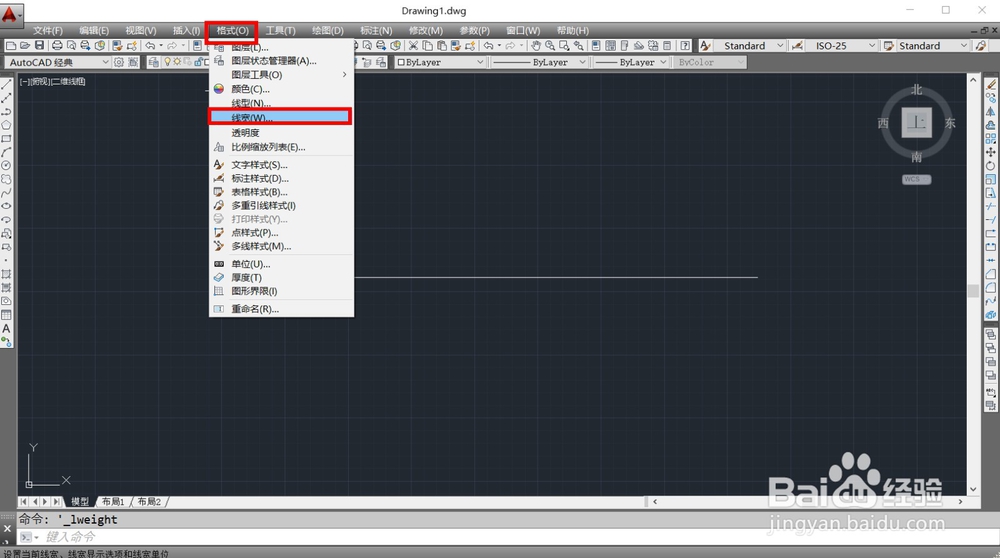1000x558 pixels.
Task: Choose 重命名(R)... menu entry
Action: (x=282, y=309)
